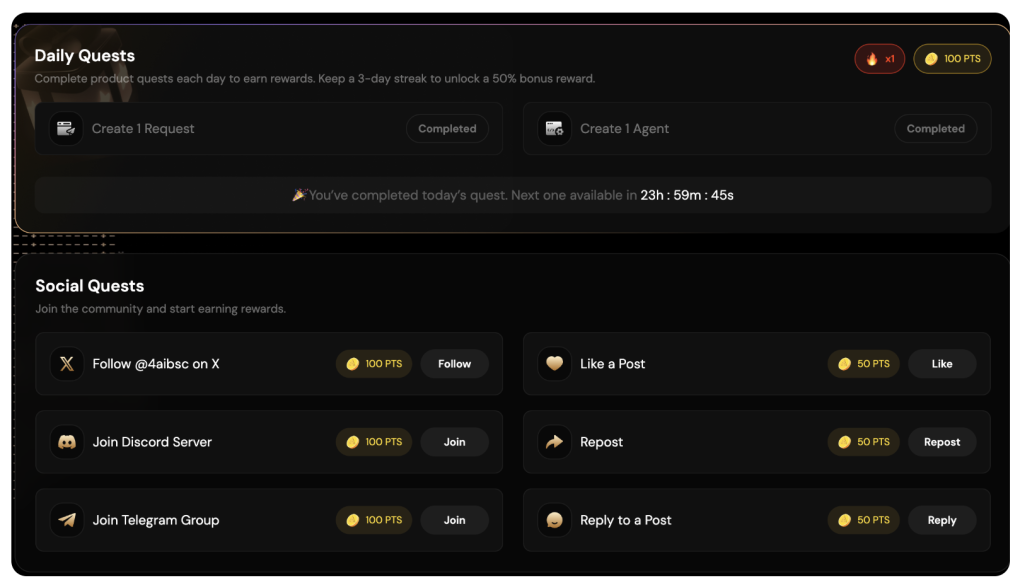Click the smiley icon for Reply to a Post
This screenshot has width=1020, height=585.
(x=554, y=520)
